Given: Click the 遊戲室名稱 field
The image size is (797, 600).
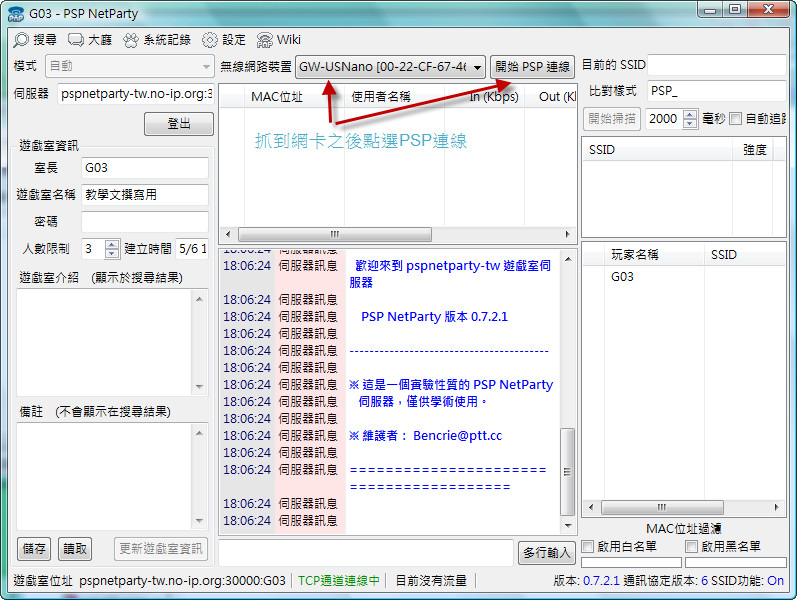Looking at the screenshot, I should pos(145,195).
